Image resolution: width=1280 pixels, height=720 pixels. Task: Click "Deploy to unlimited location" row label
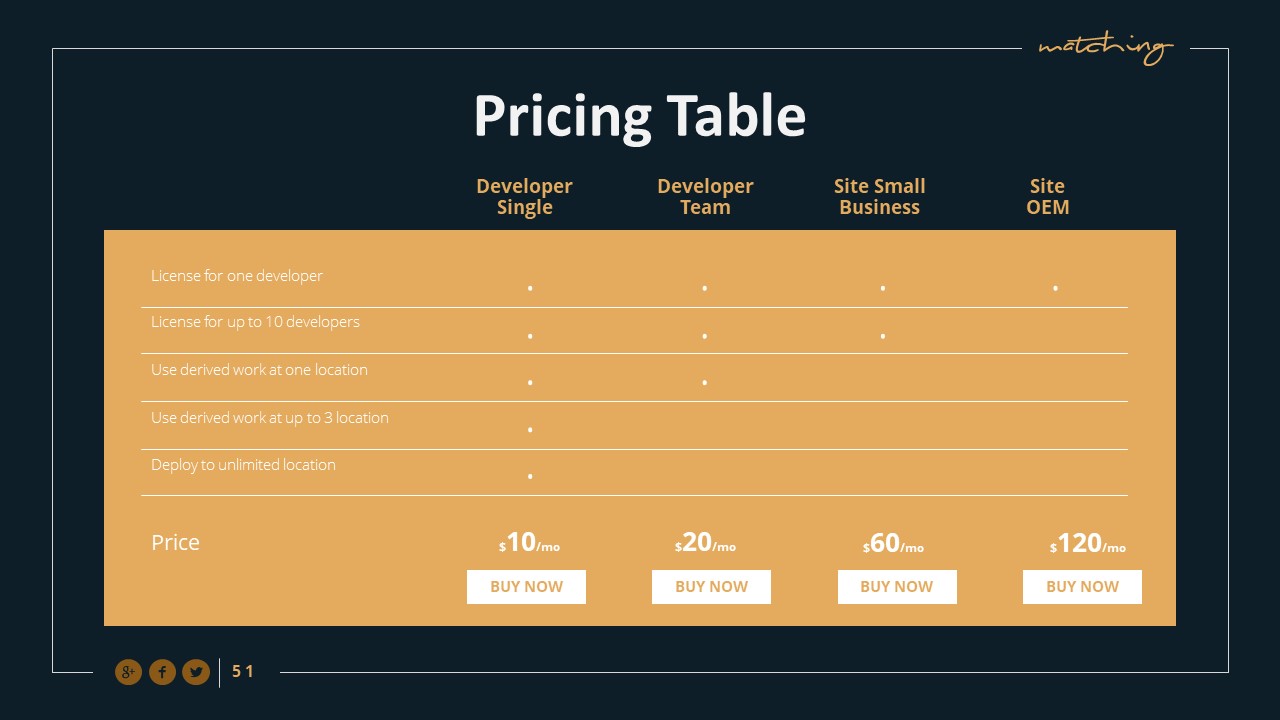click(x=243, y=465)
